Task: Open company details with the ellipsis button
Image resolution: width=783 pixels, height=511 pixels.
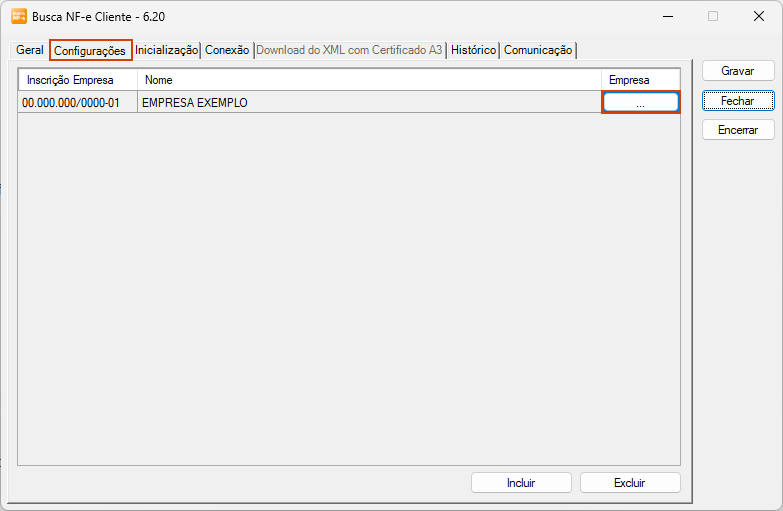Action: [x=640, y=102]
